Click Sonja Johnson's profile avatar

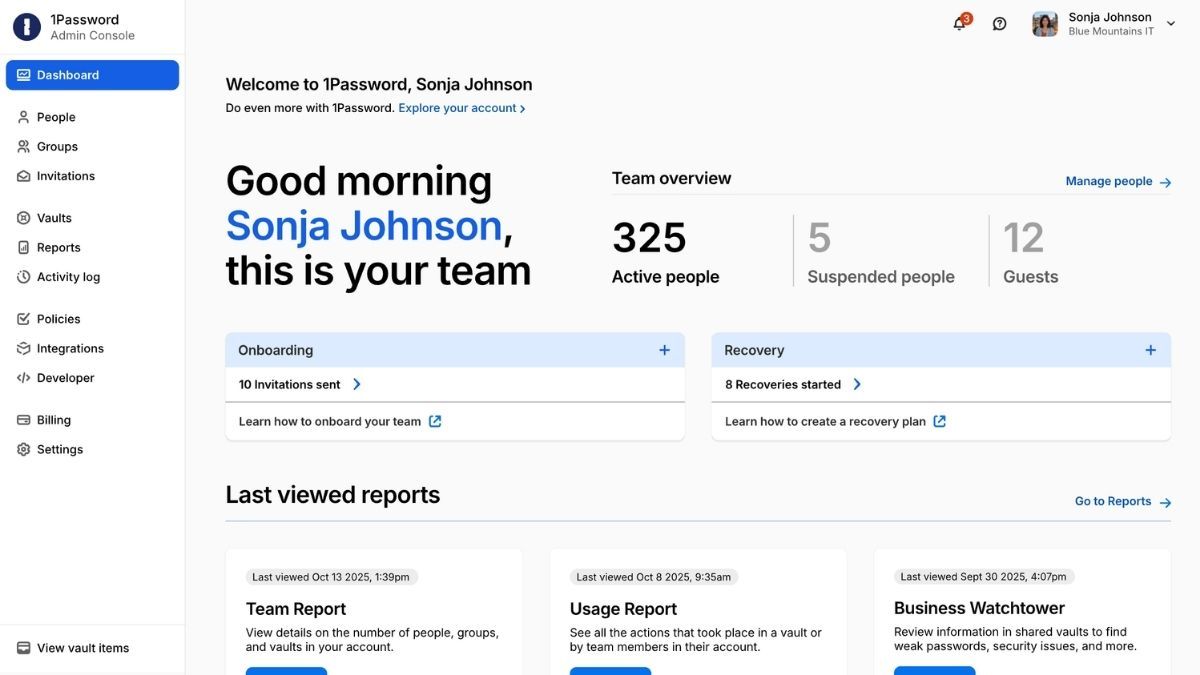(x=1045, y=24)
